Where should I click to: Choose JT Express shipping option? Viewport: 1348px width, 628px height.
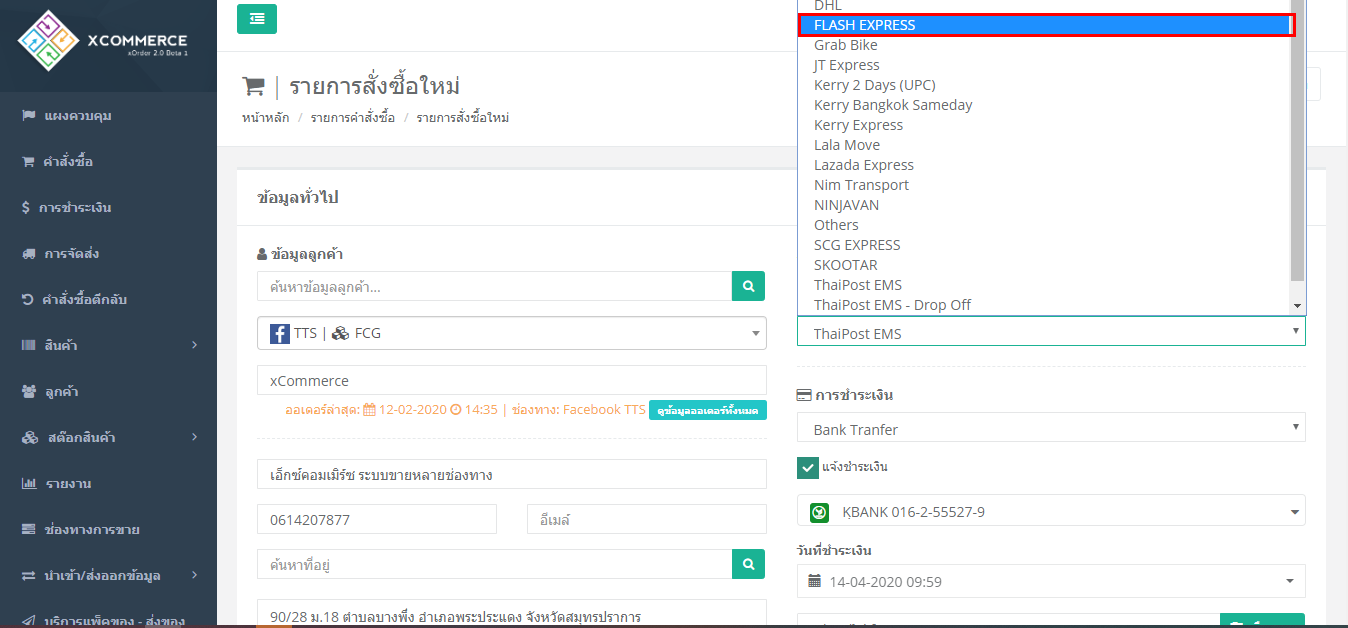point(1044,65)
